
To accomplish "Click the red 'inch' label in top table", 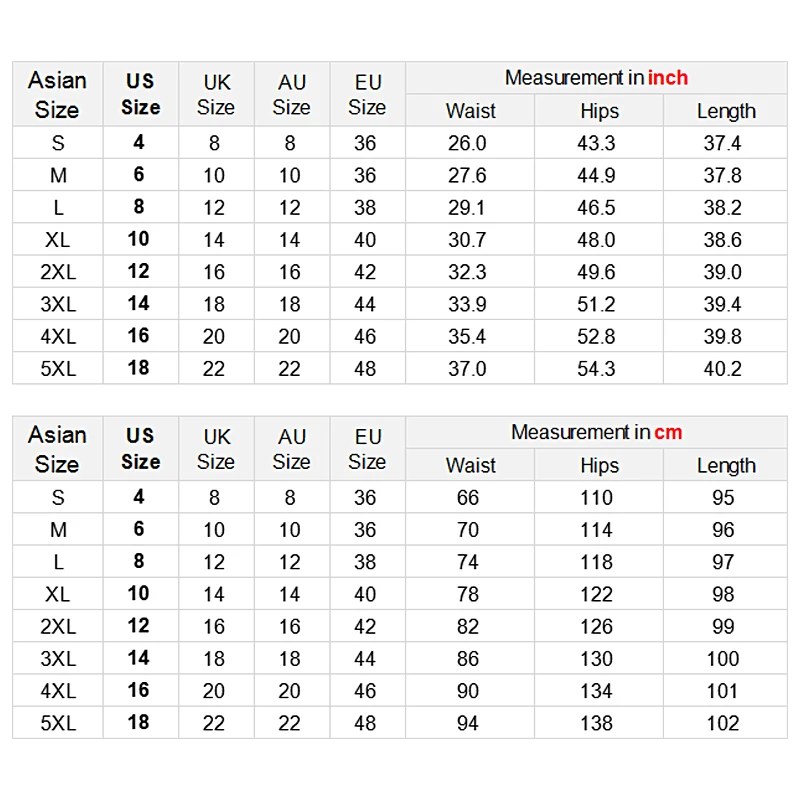I will click(x=668, y=78).
